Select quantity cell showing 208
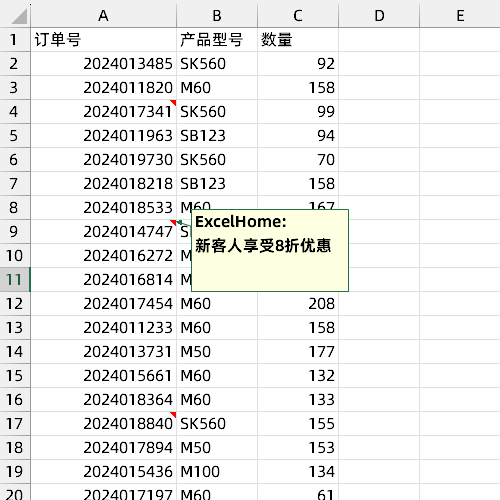The width and height of the screenshot is (500, 500). [x=298, y=304]
